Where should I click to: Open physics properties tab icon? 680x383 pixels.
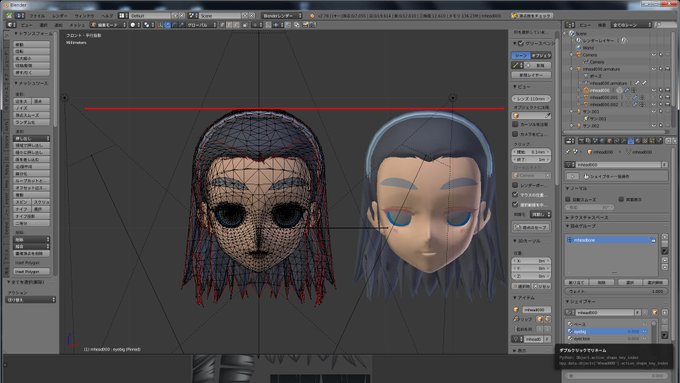coord(659,141)
